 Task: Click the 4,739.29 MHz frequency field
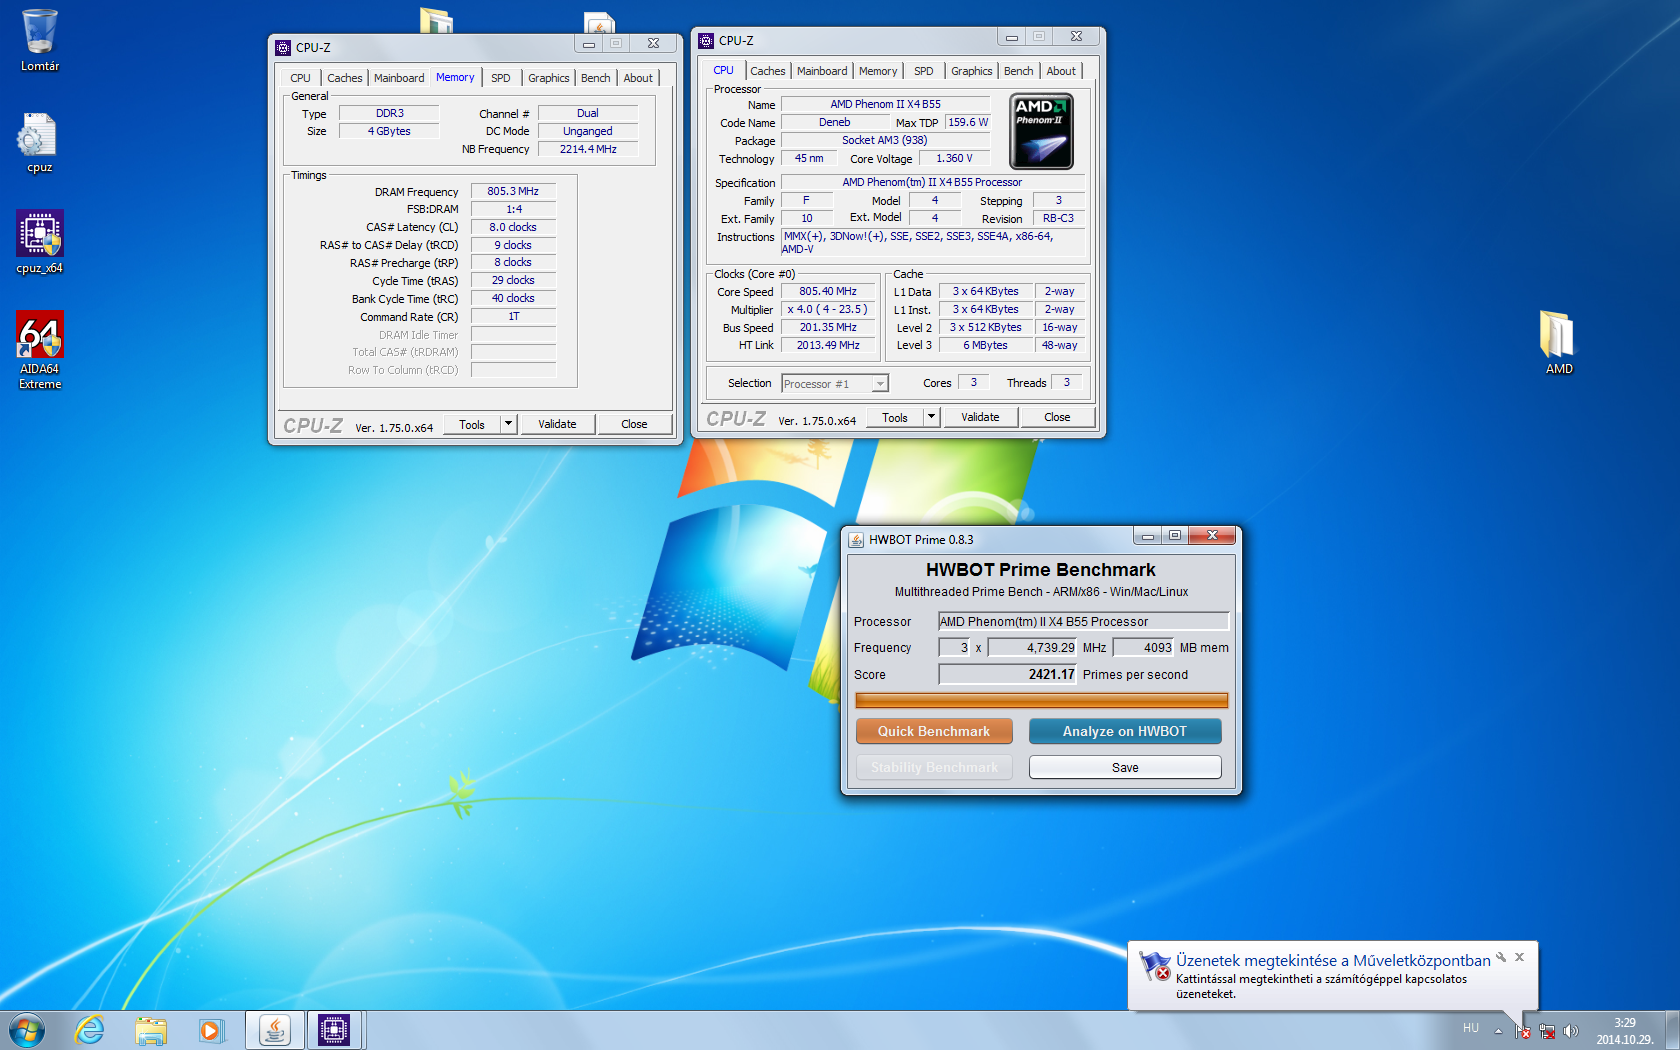(1033, 647)
